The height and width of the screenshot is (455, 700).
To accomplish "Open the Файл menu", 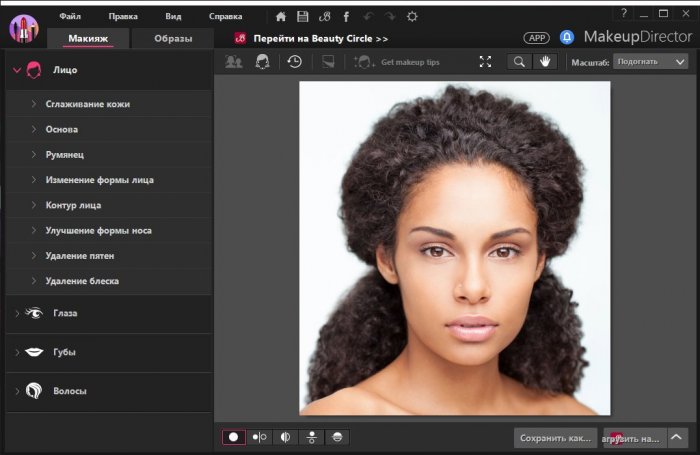I will point(70,16).
